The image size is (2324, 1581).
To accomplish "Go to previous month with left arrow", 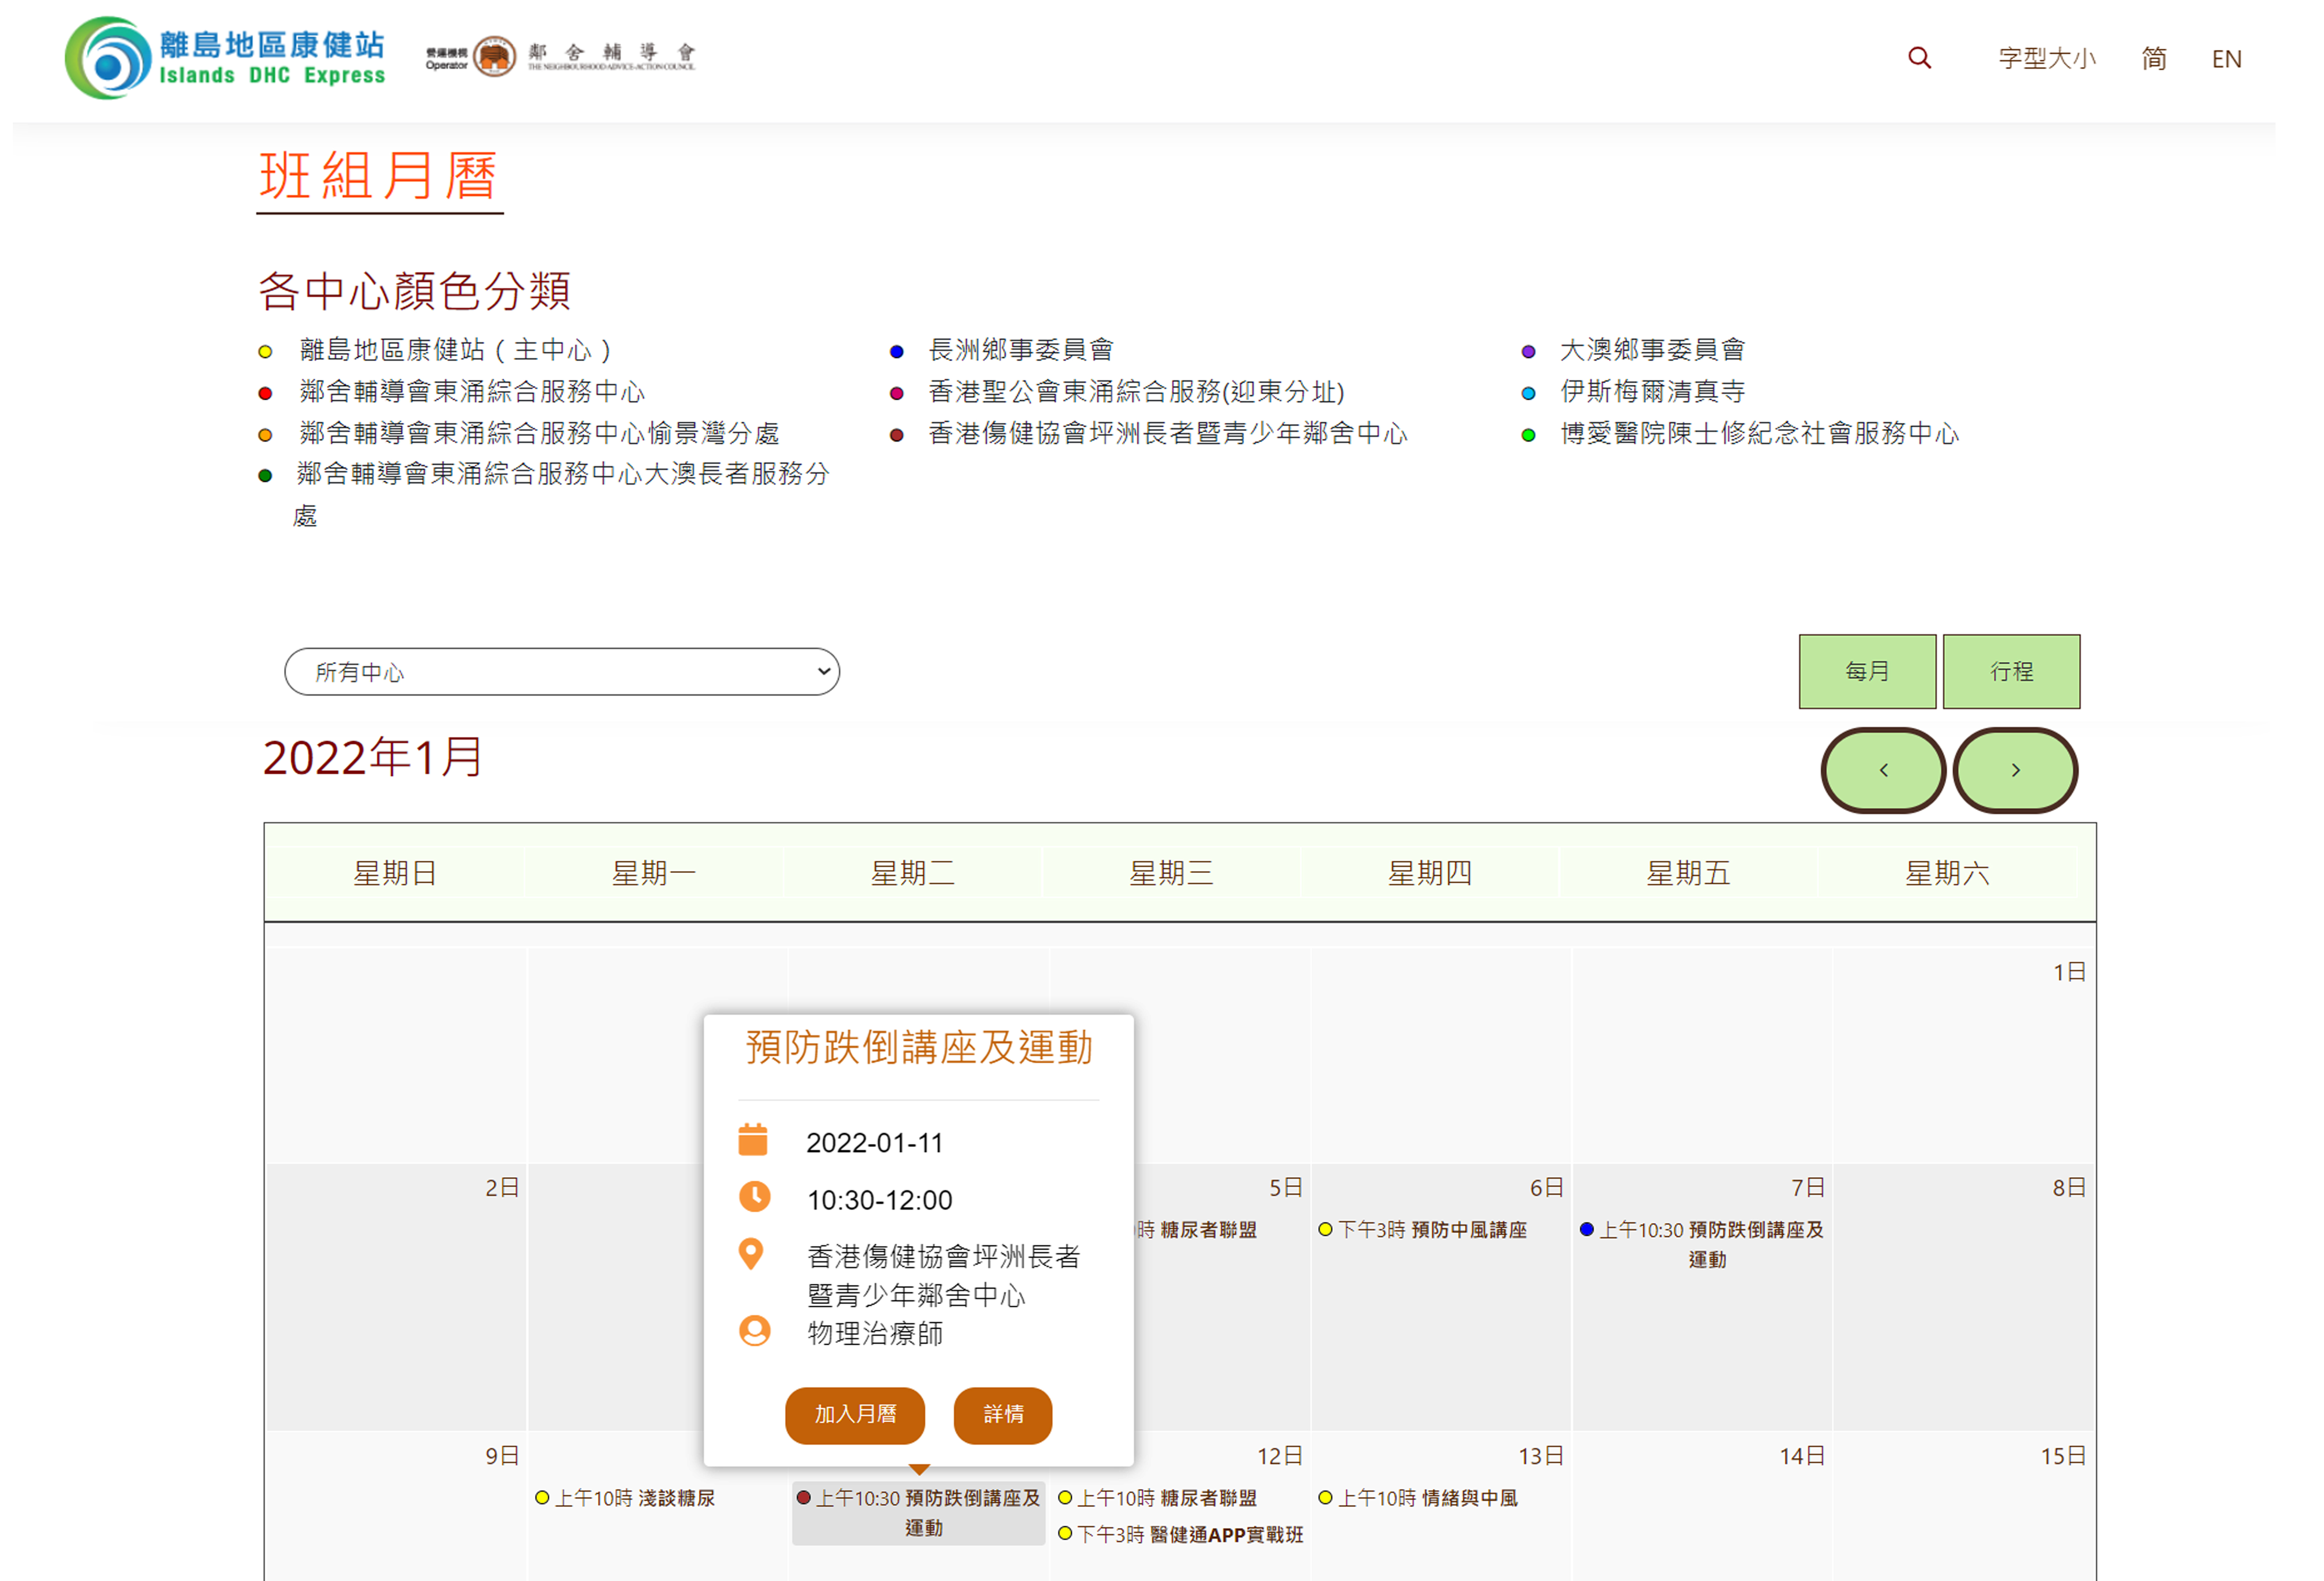I will point(1883,770).
